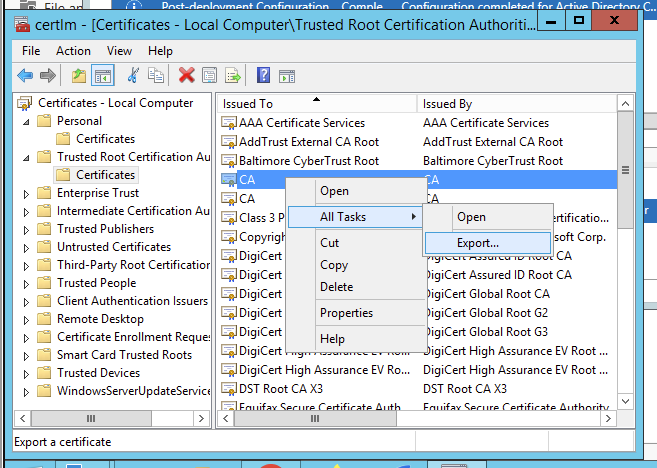This screenshot has width=657, height=468.
Task: Expand the Intermediate Certification Authorities node
Action: click(x=26, y=212)
